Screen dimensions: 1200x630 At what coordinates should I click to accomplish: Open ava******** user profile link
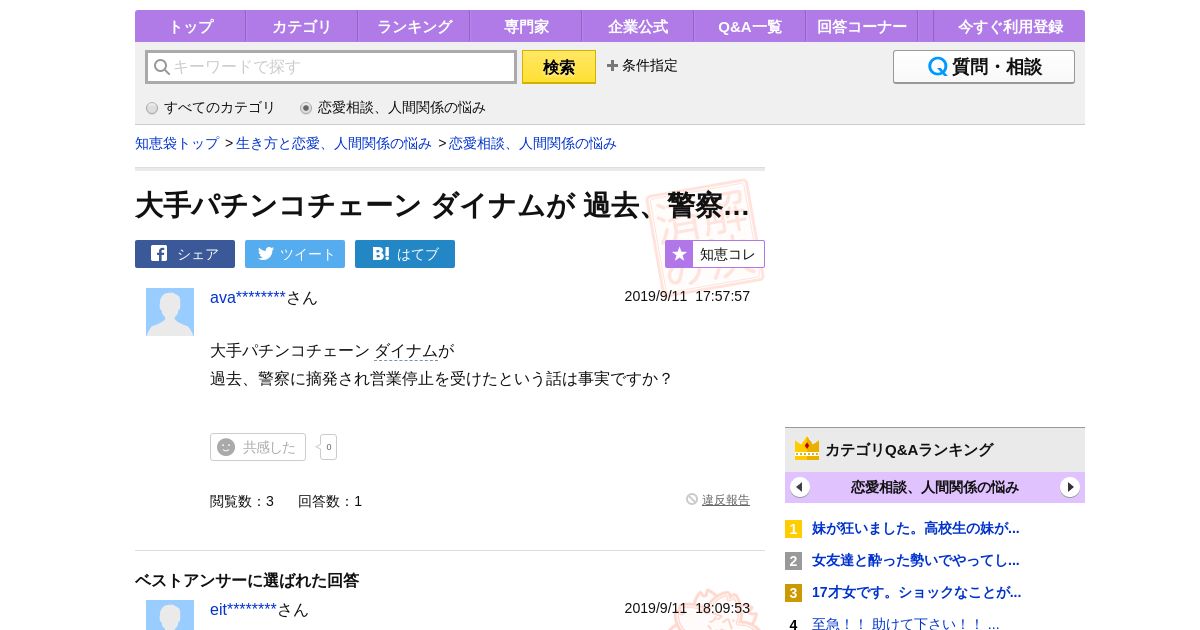click(248, 297)
